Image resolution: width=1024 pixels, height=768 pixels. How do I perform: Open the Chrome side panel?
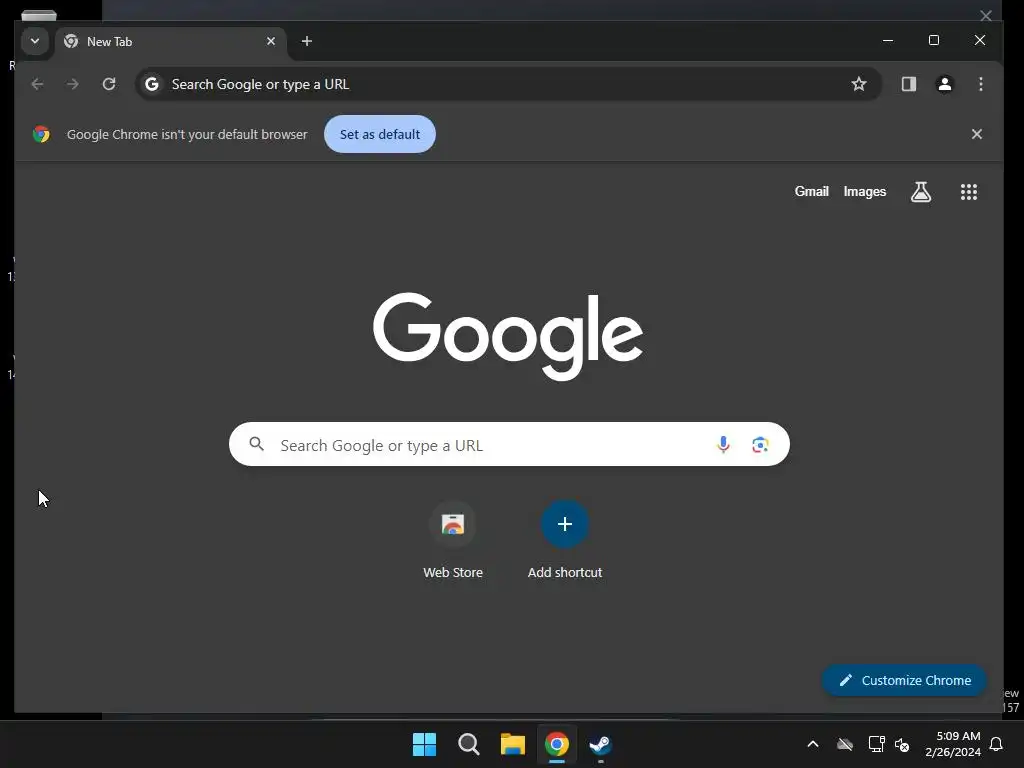(x=909, y=84)
